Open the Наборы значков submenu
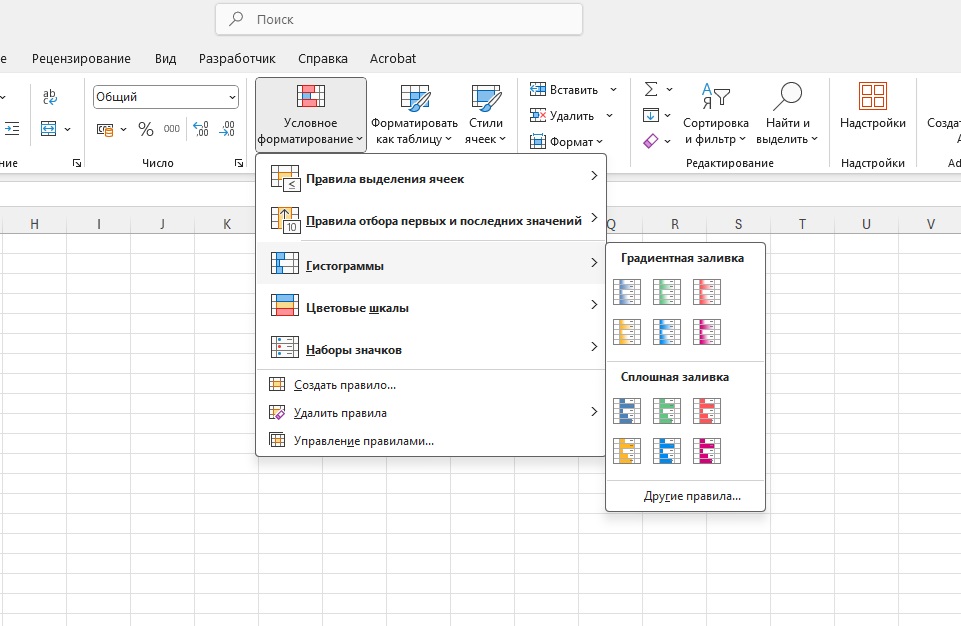 click(x=431, y=348)
